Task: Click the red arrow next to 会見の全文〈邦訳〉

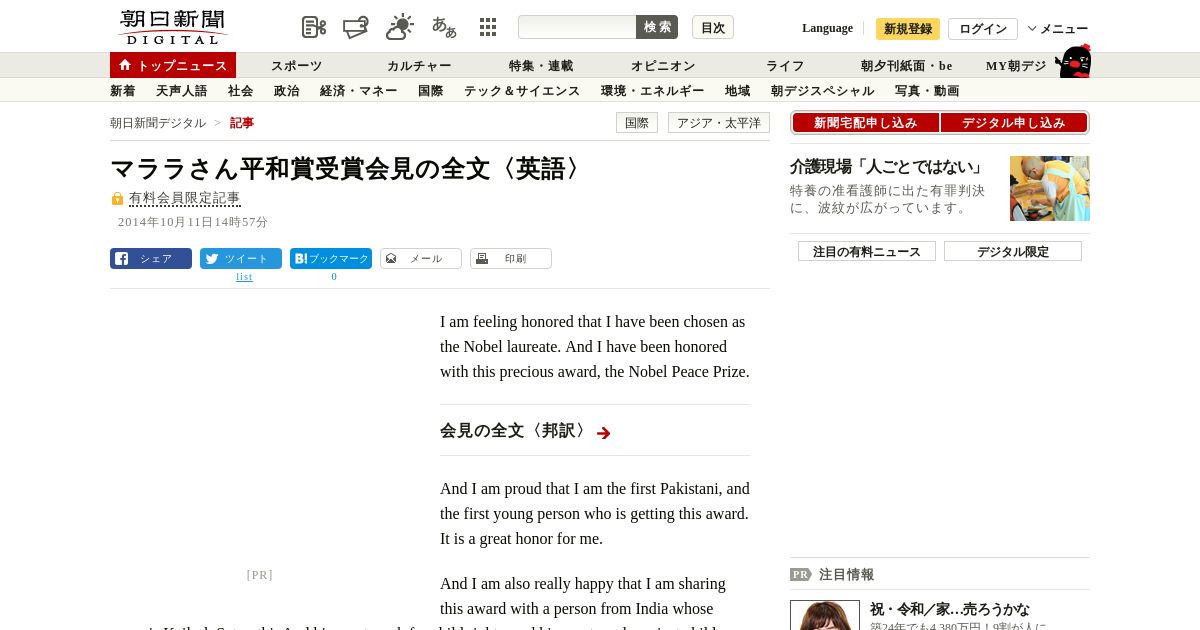Action: pos(603,433)
